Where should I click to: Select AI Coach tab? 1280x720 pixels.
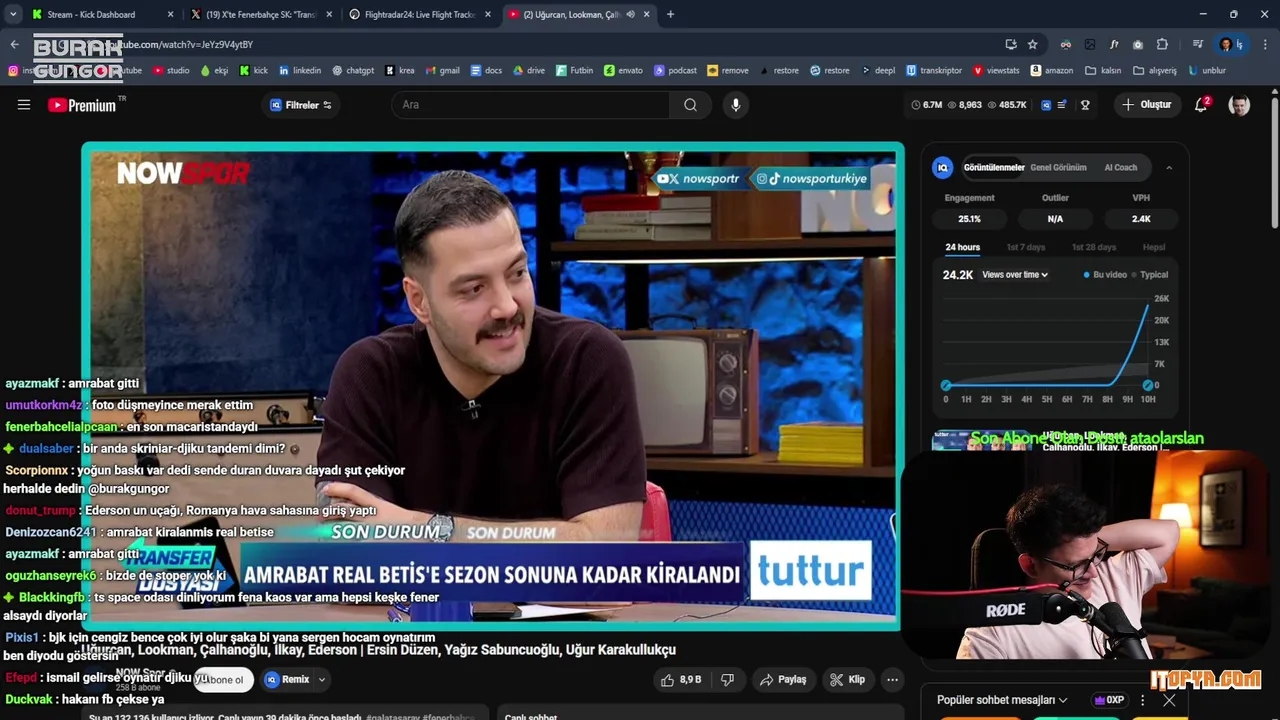click(1120, 168)
